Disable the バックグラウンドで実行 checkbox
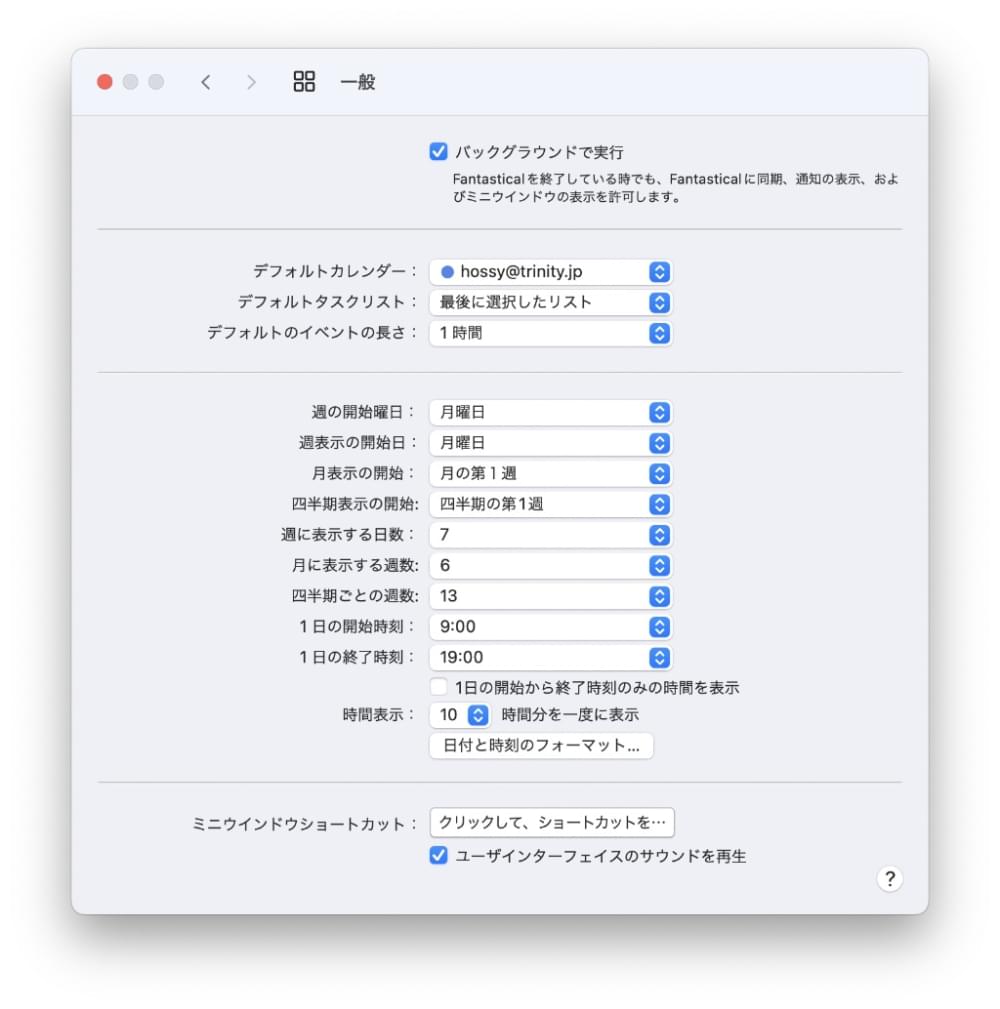Image resolution: width=1000 pixels, height=1009 pixels. 438,152
